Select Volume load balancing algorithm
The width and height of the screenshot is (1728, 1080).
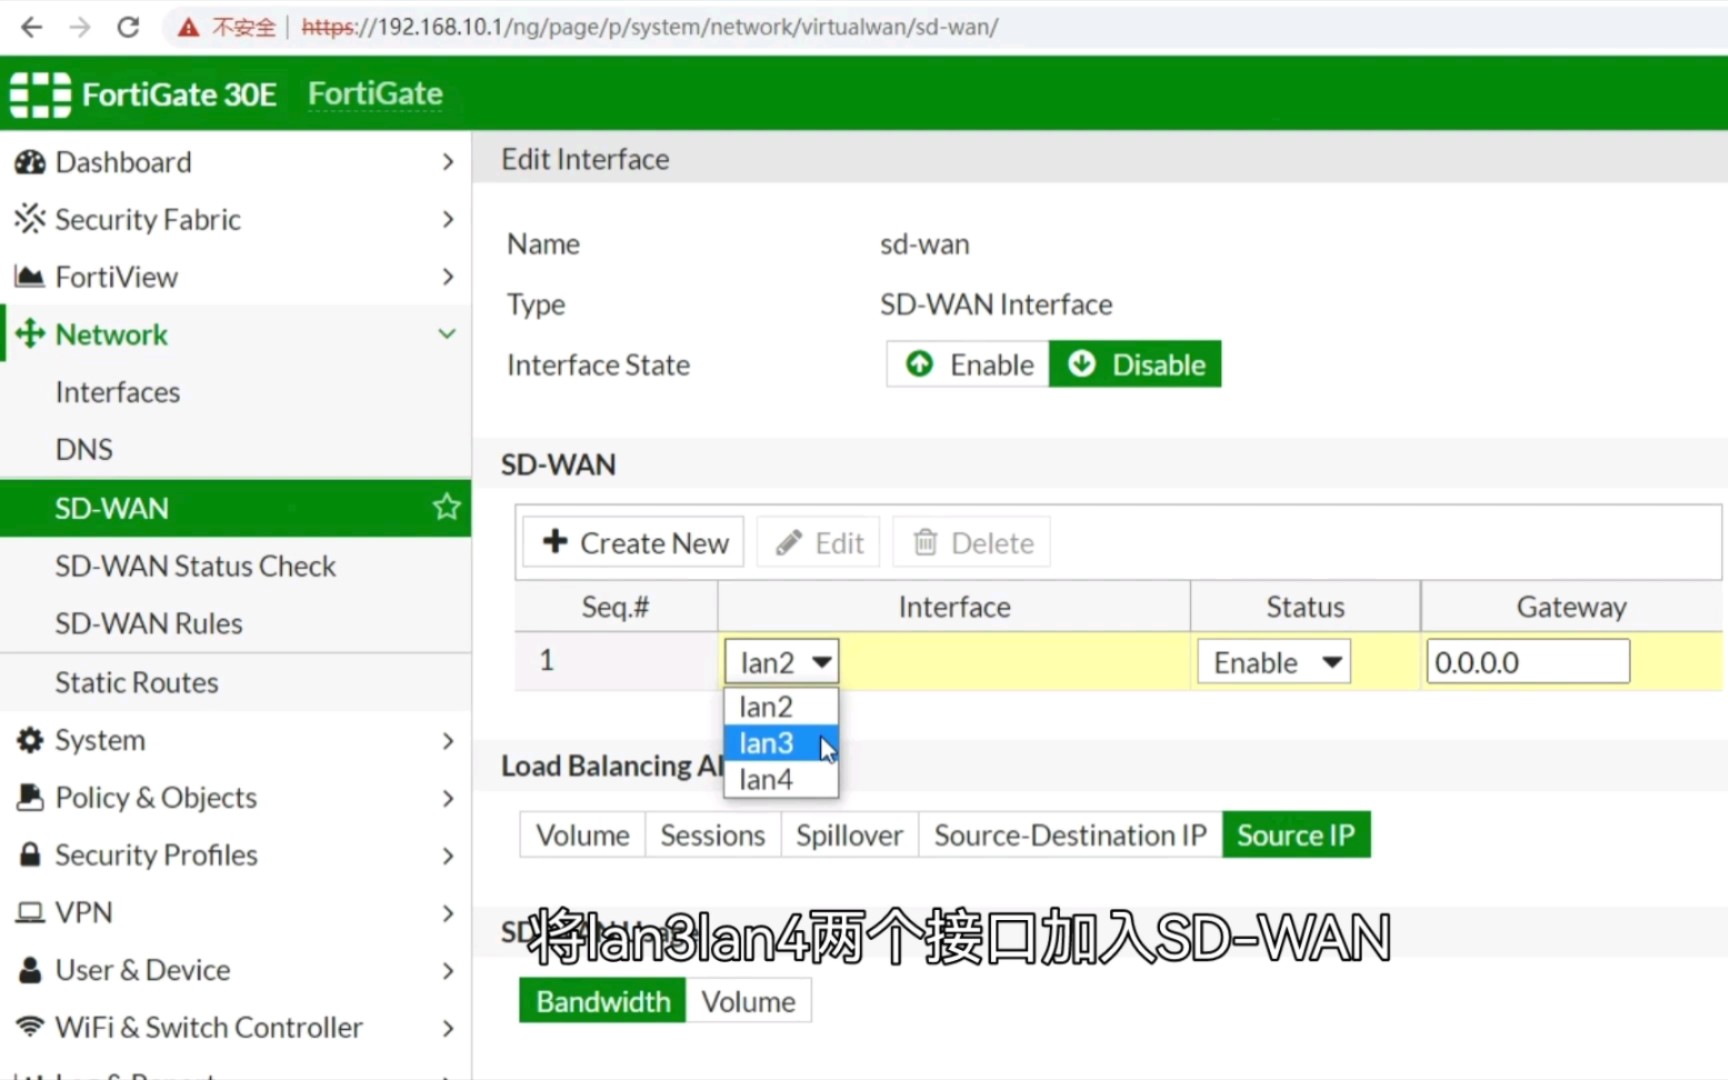click(583, 835)
